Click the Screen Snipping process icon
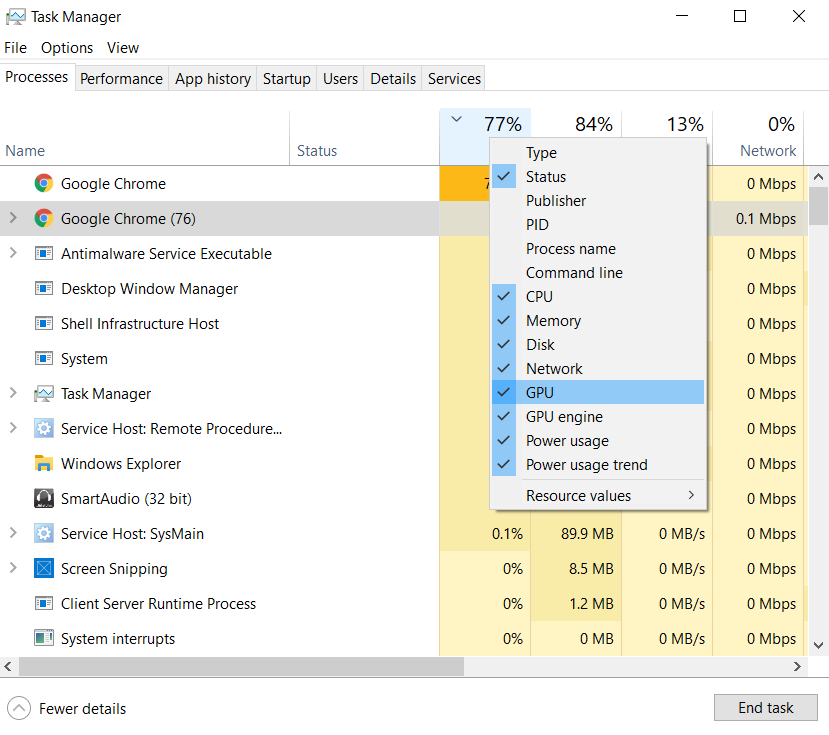The width and height of the screenshot is (829, 735). (x=43, y=569)
